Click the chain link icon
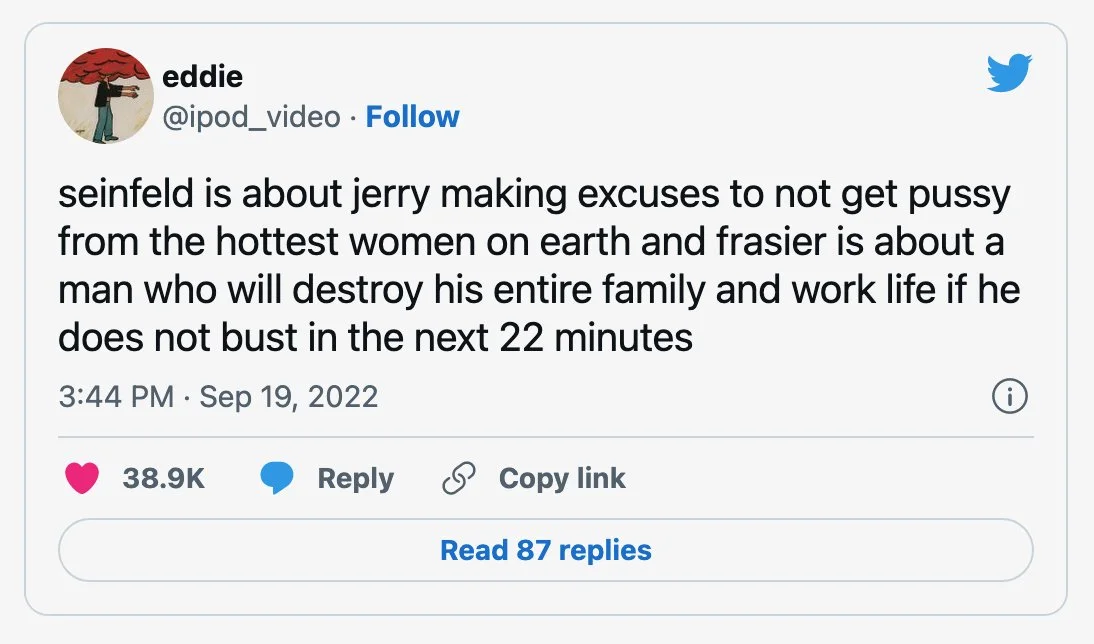 (457, 479)
